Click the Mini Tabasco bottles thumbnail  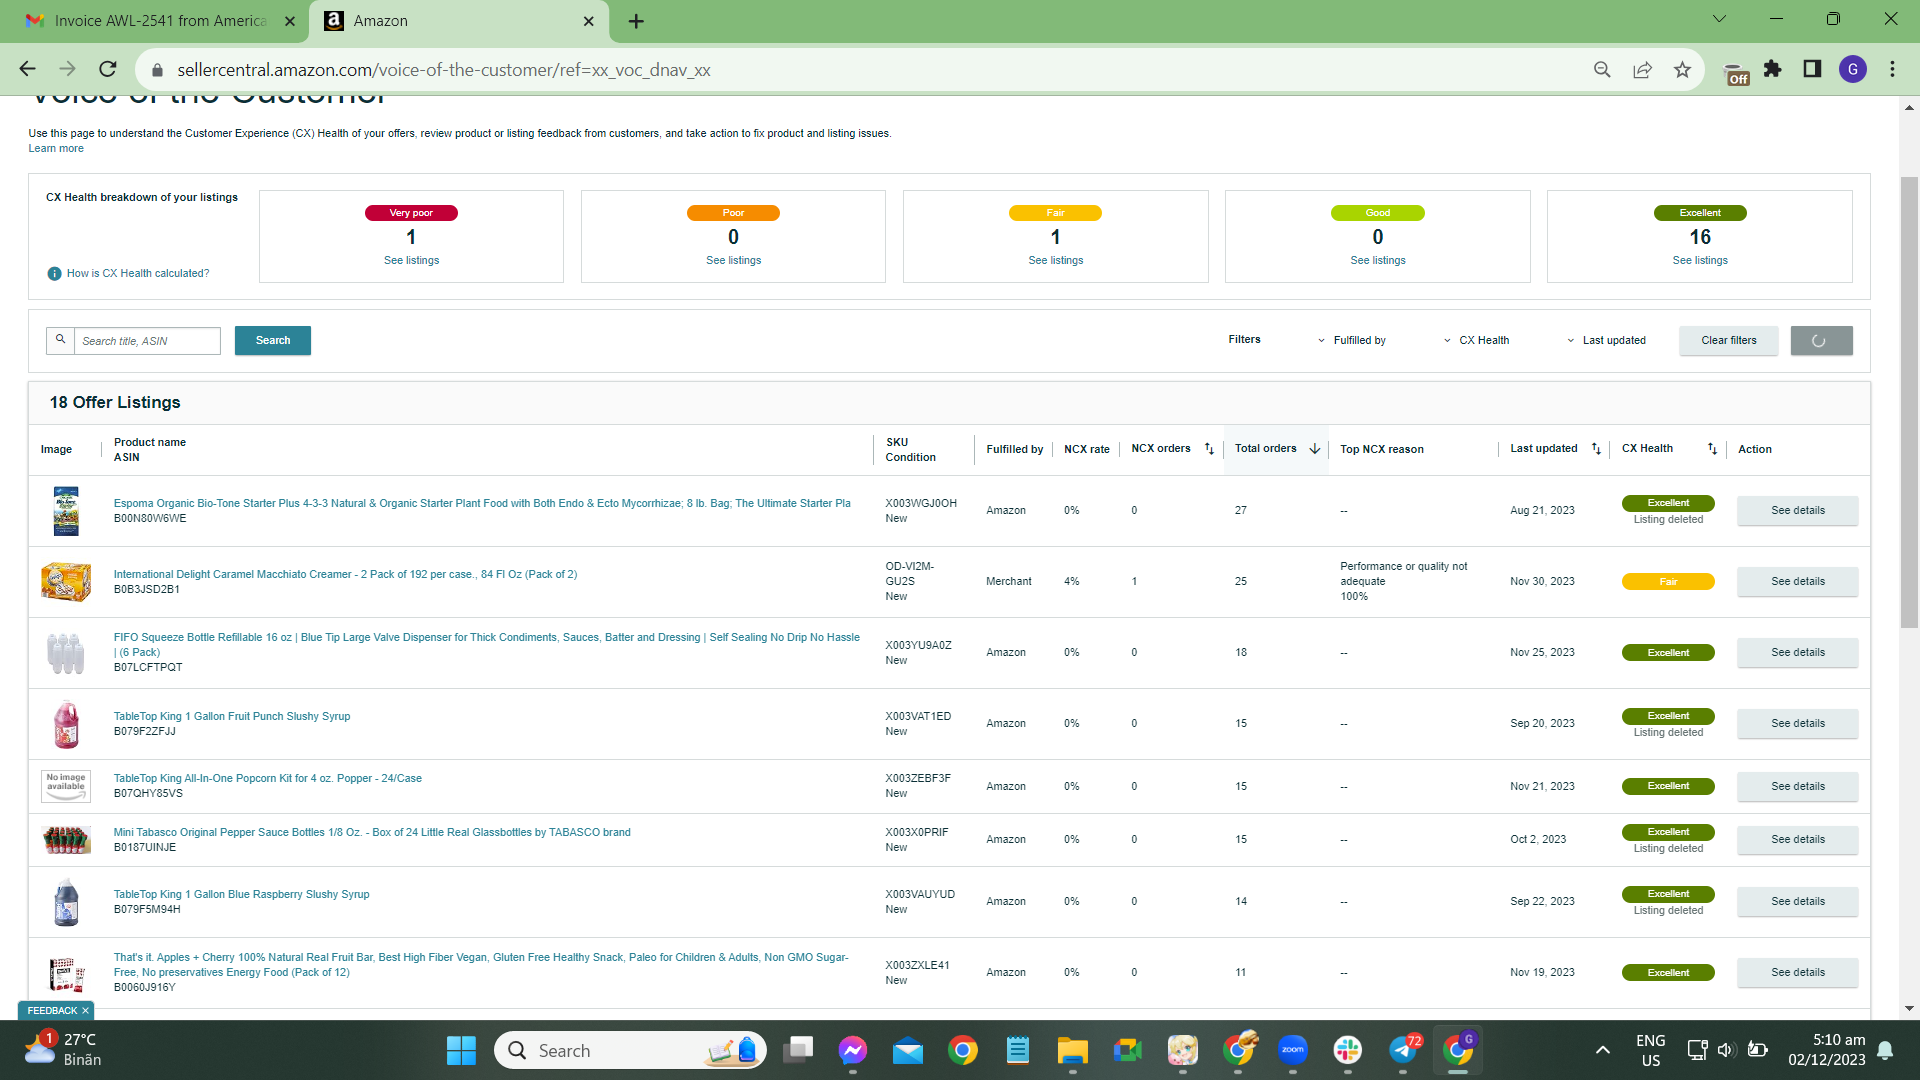(66, 840)
